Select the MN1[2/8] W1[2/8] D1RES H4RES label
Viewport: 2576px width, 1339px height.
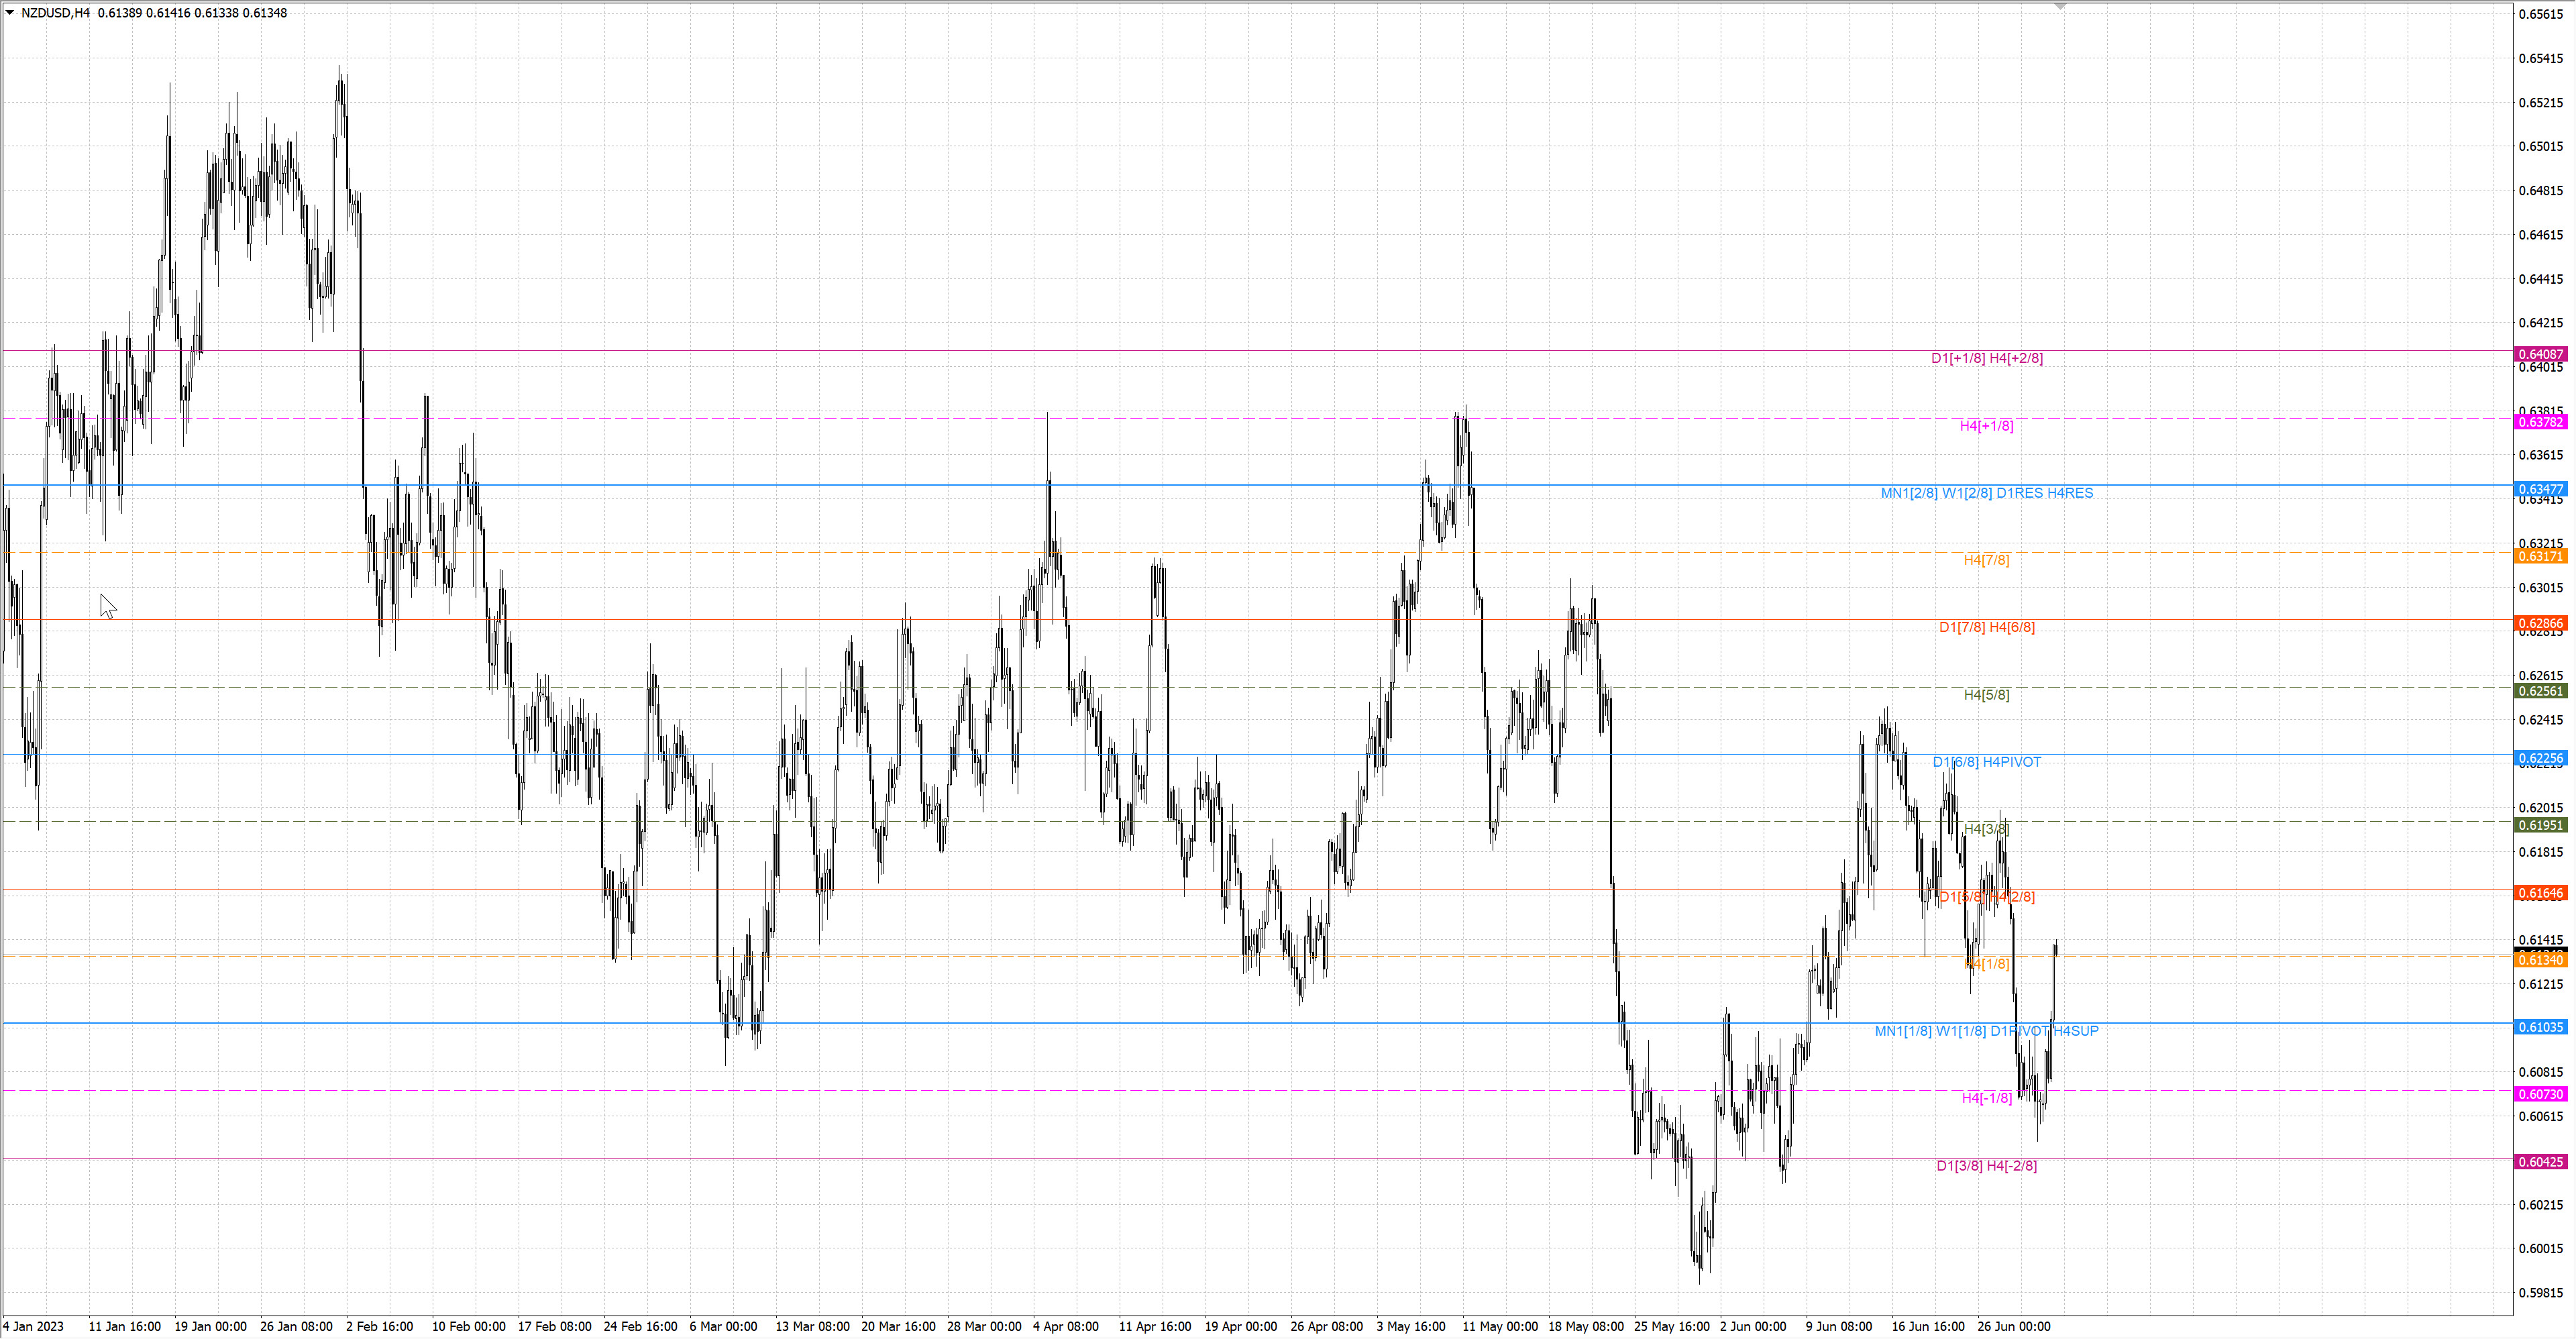tap(1987, 493)
